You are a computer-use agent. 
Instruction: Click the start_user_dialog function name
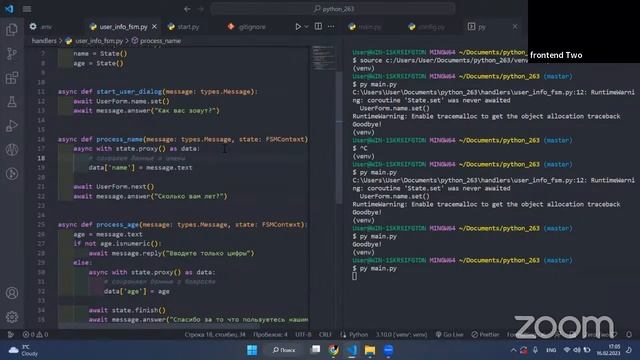click(x=129, y=91)
